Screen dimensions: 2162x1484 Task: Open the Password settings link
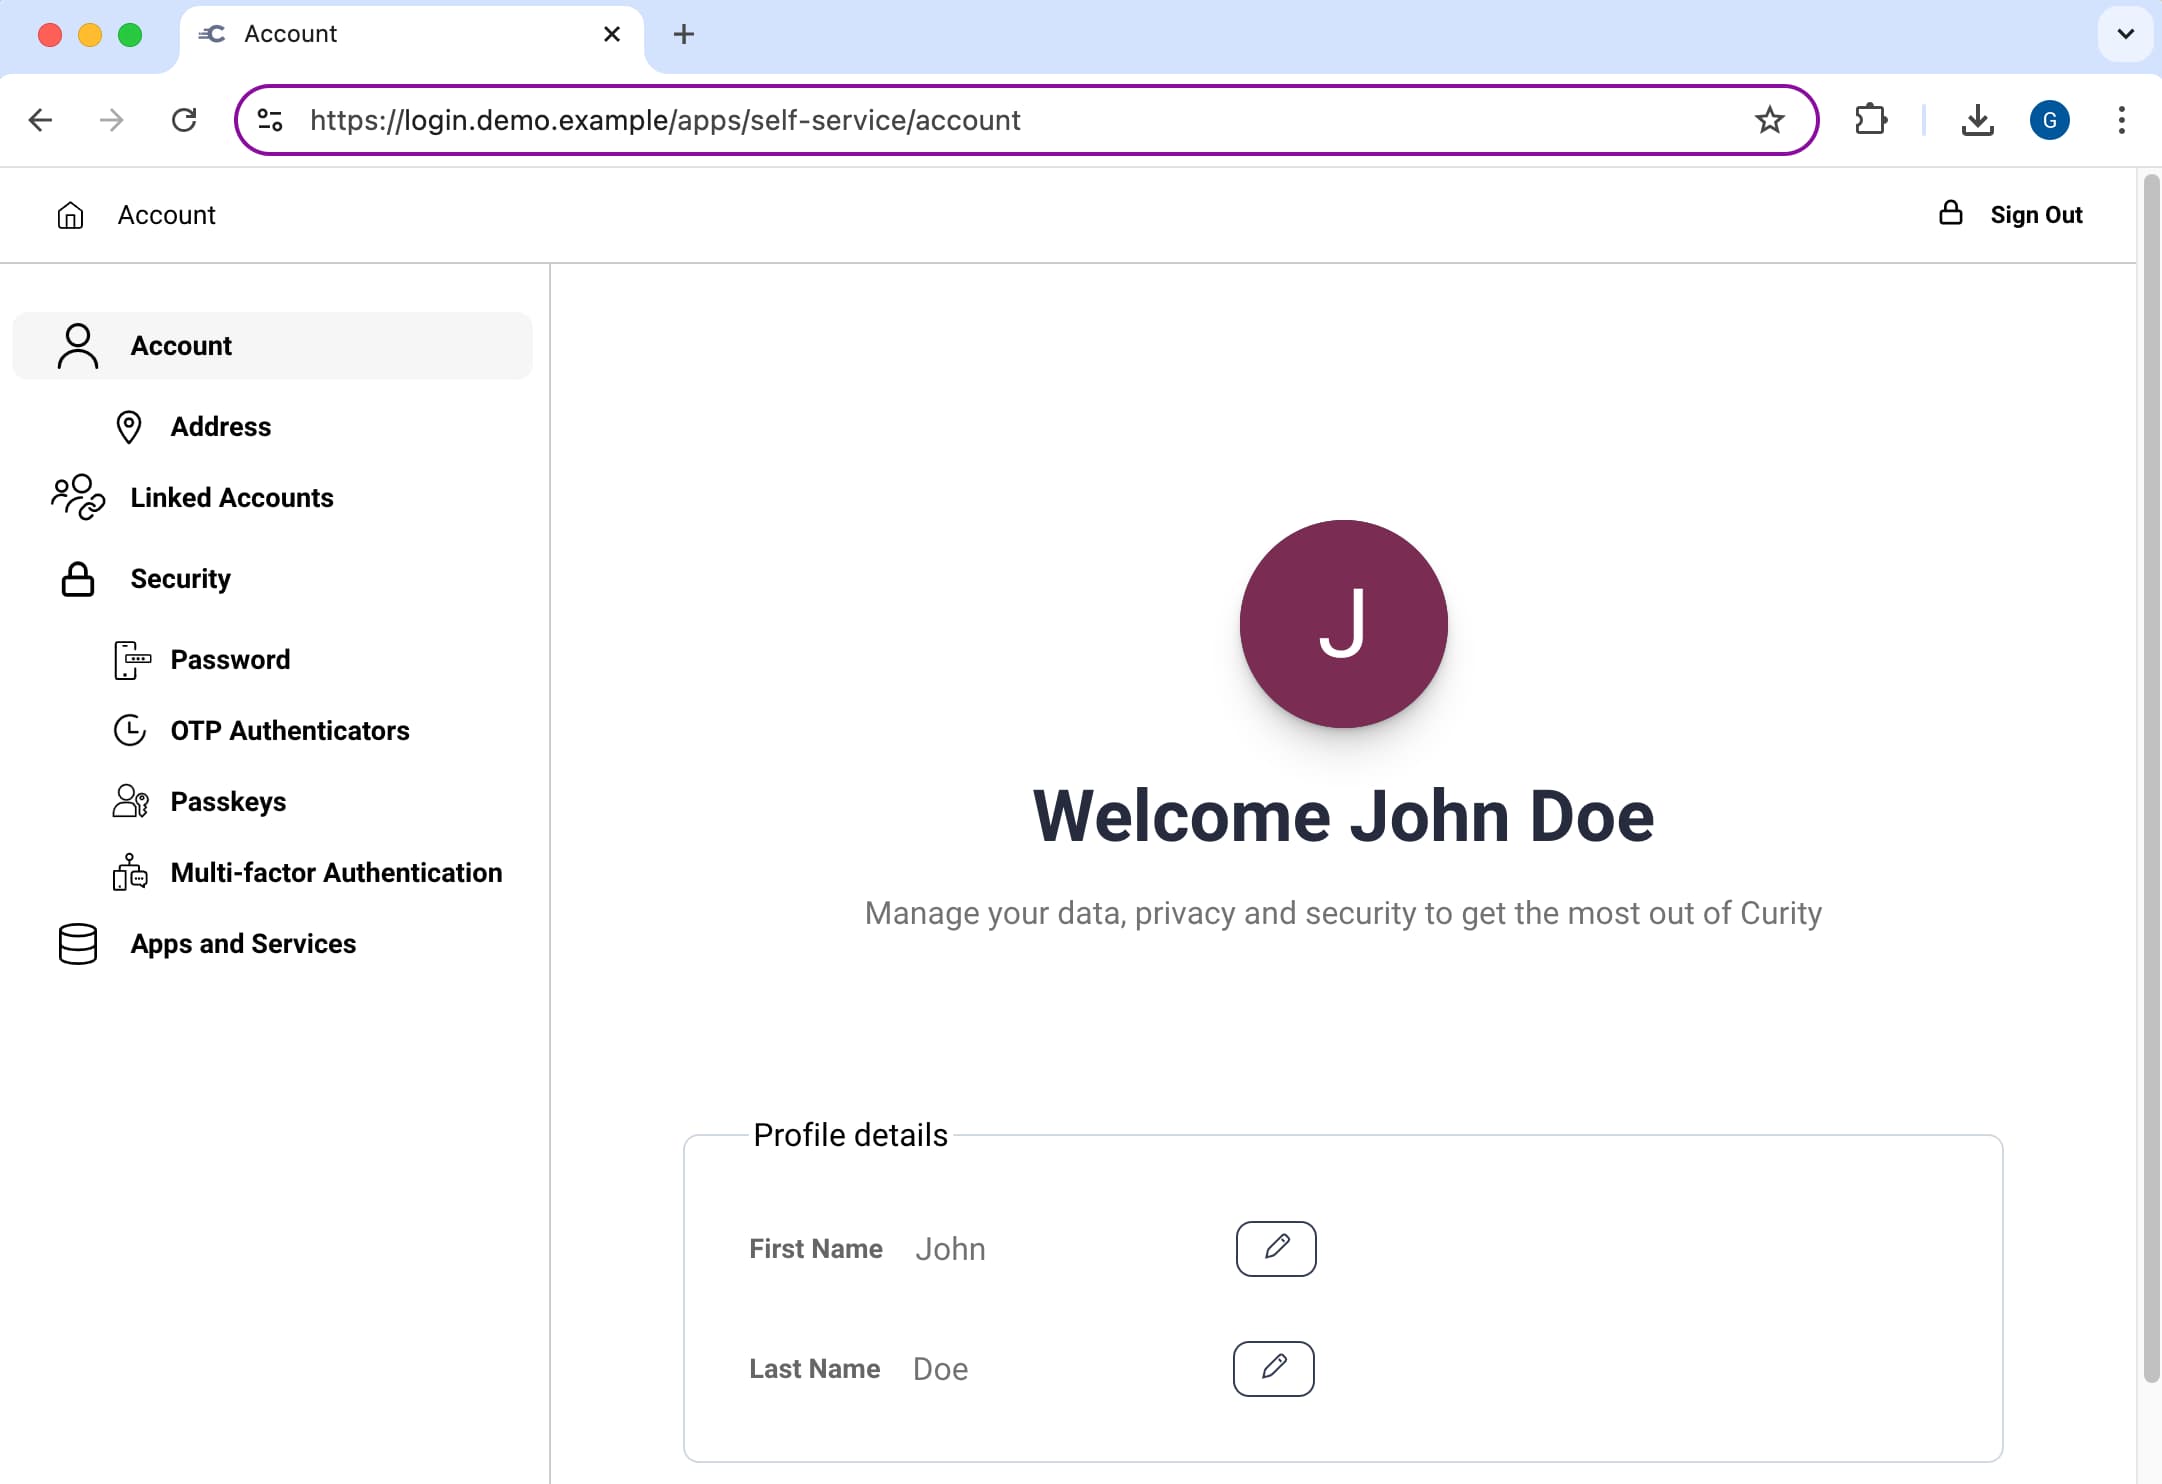point(230,660)
